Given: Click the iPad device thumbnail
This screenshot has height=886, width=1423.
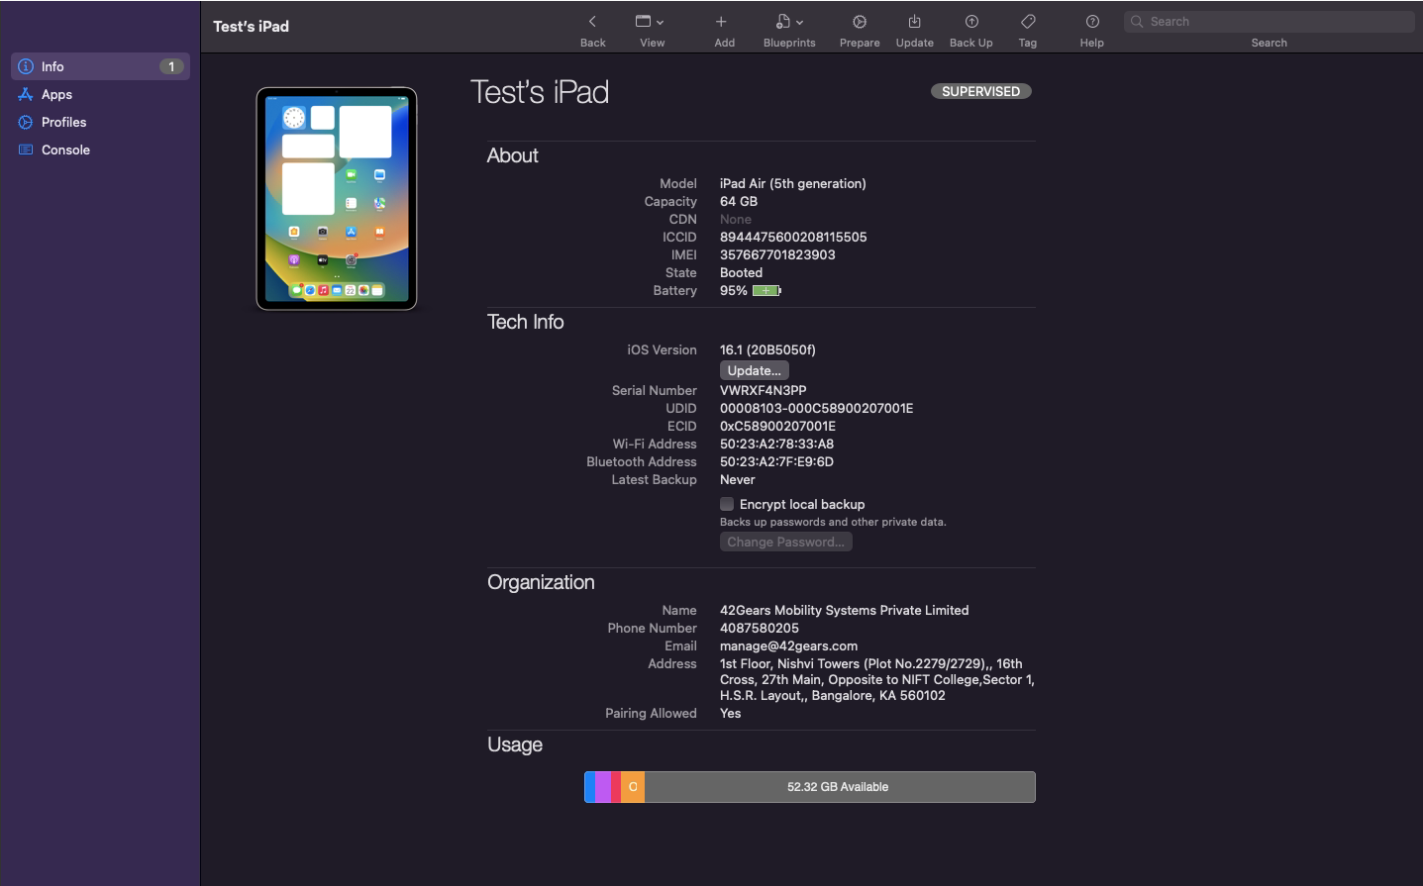Looking at the screenshot, I should [x=336, y=198].
